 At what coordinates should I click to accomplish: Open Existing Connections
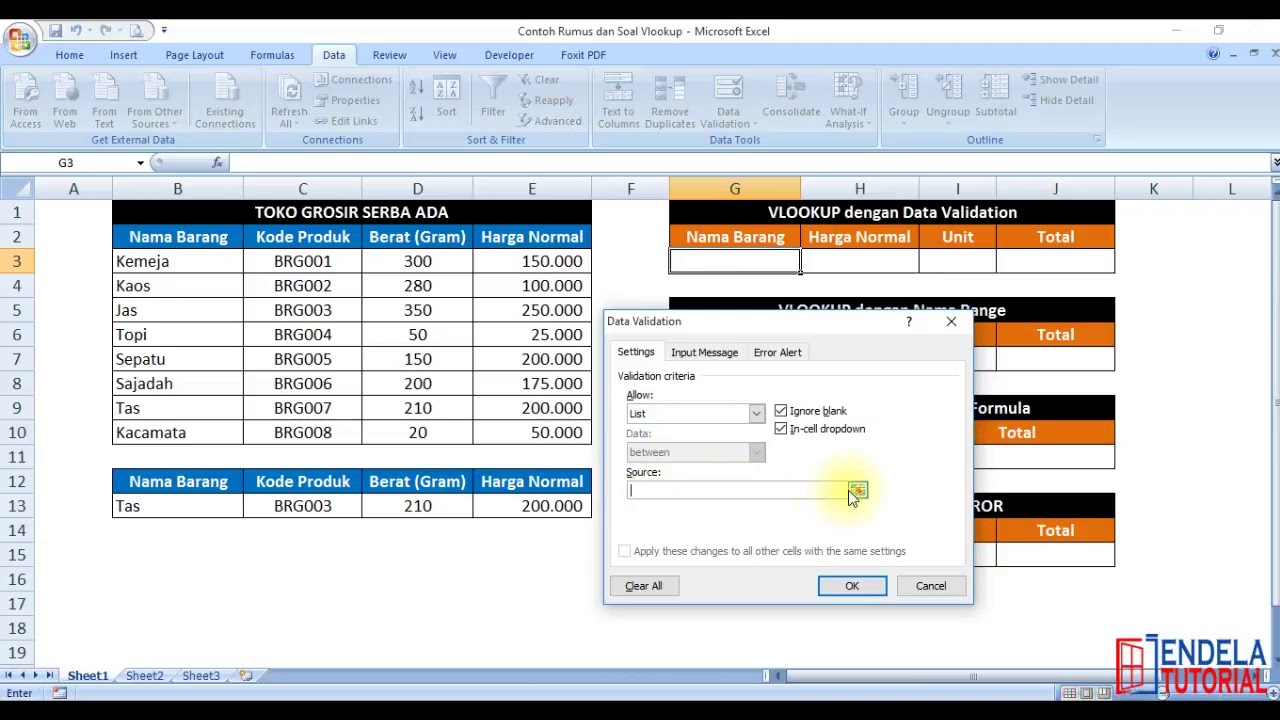(x=225, y=101)
